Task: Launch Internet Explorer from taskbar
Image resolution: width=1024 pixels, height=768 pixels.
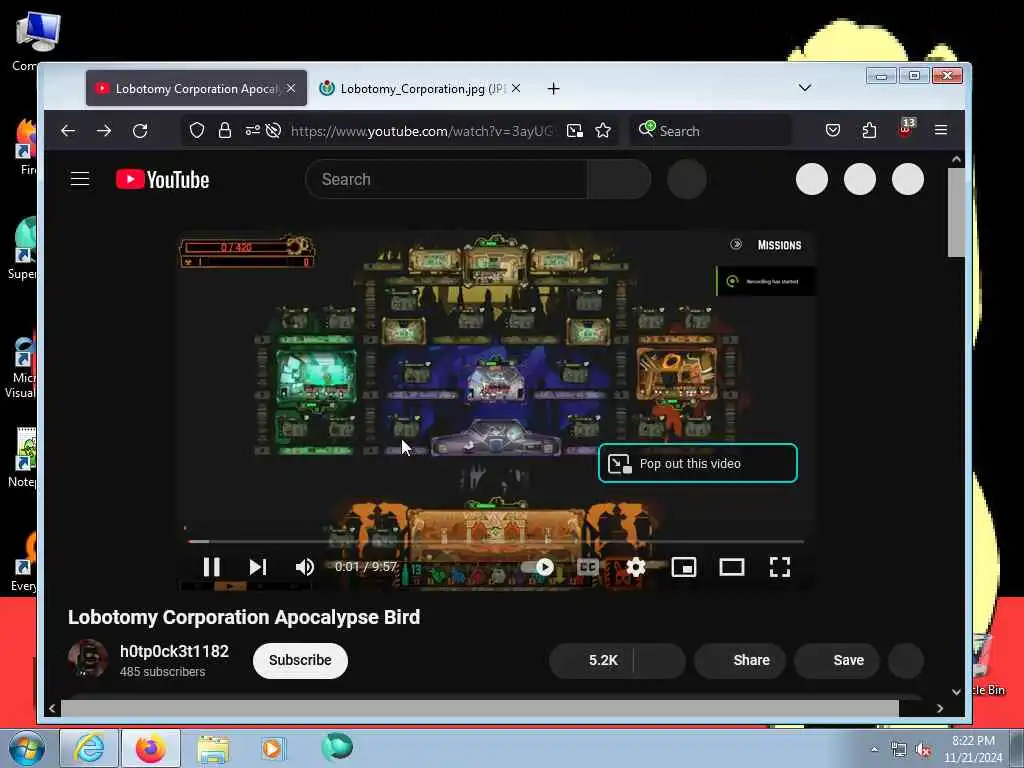Action: point(89,748)
